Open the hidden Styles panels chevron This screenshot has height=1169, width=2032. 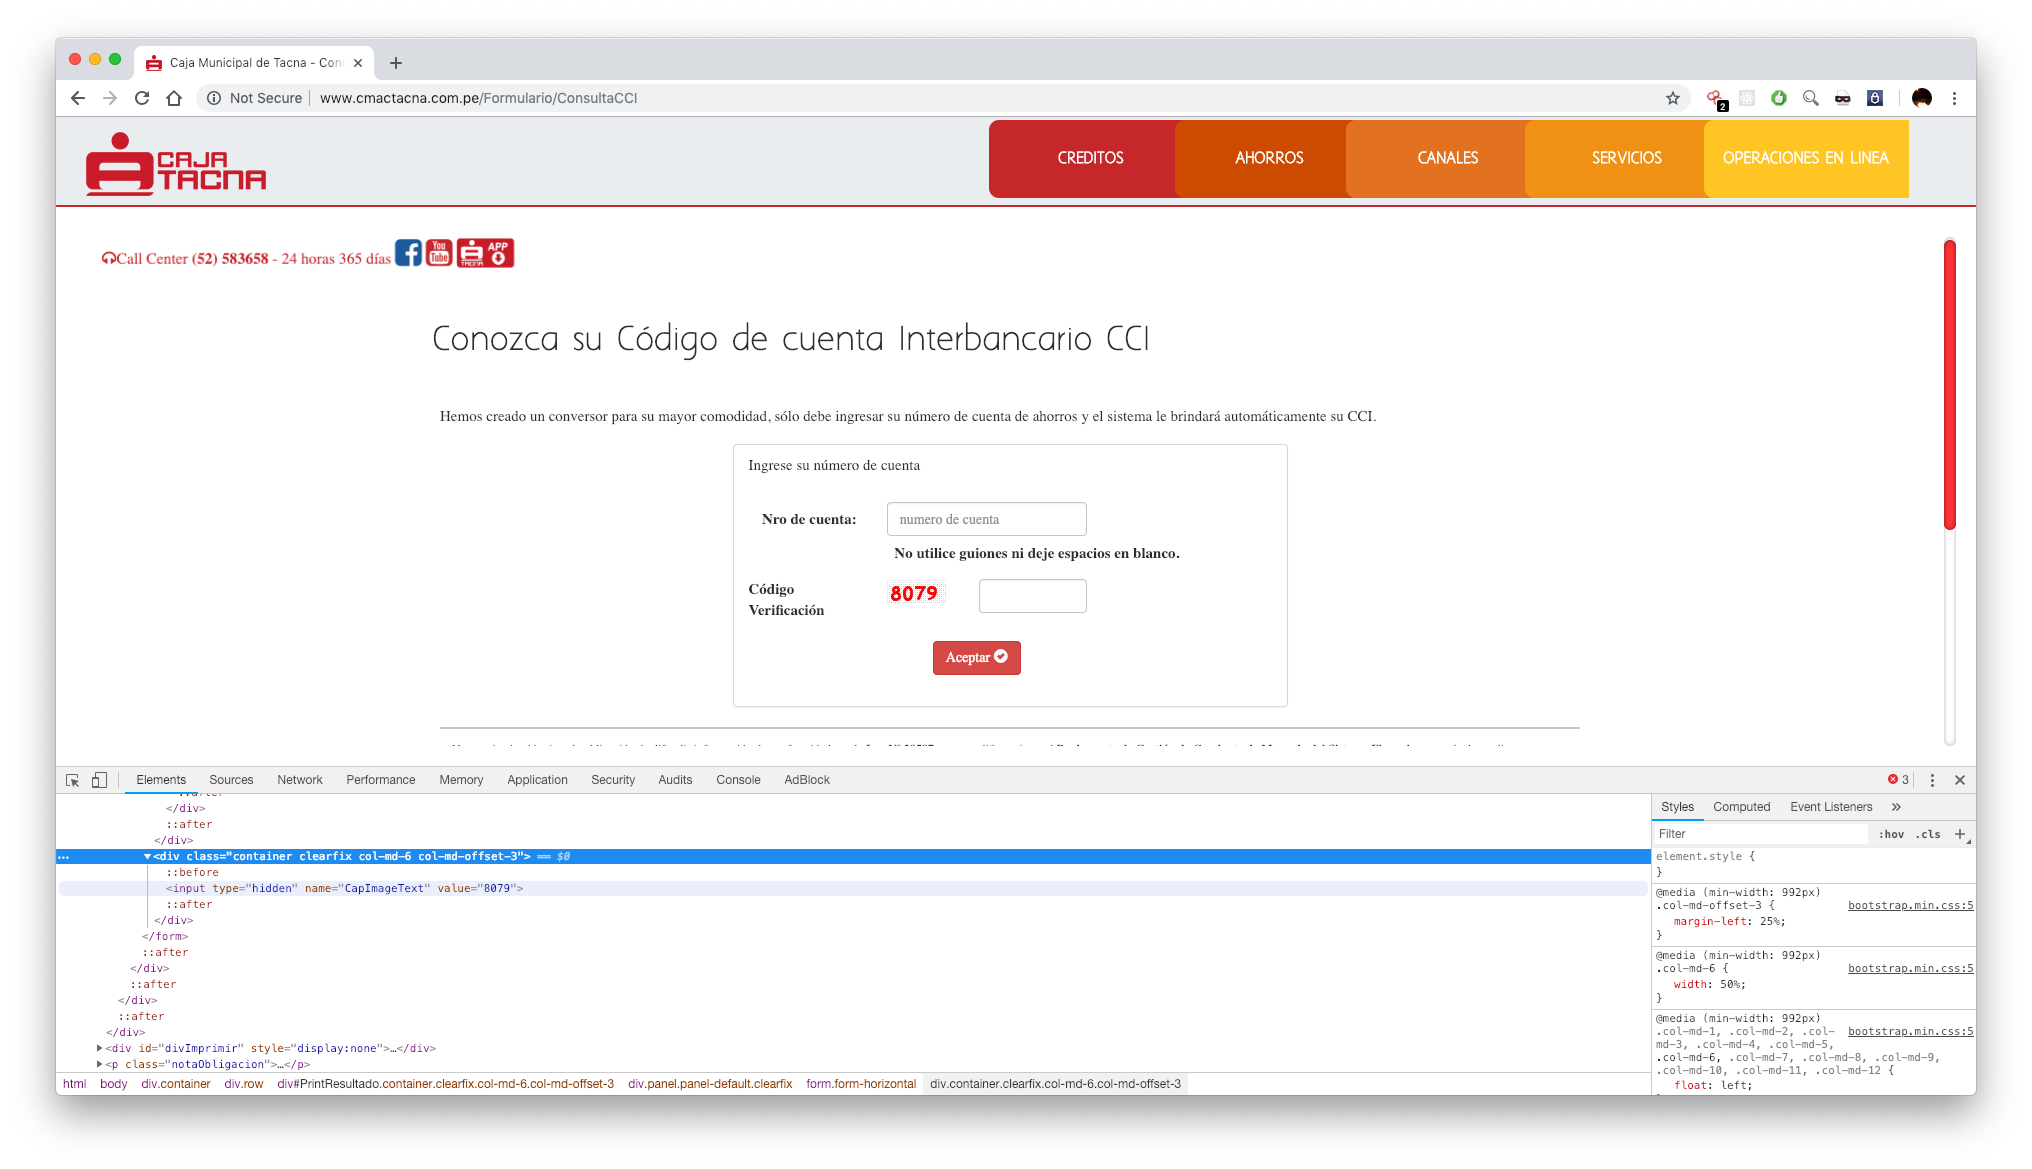click(x=1895, y=806)
